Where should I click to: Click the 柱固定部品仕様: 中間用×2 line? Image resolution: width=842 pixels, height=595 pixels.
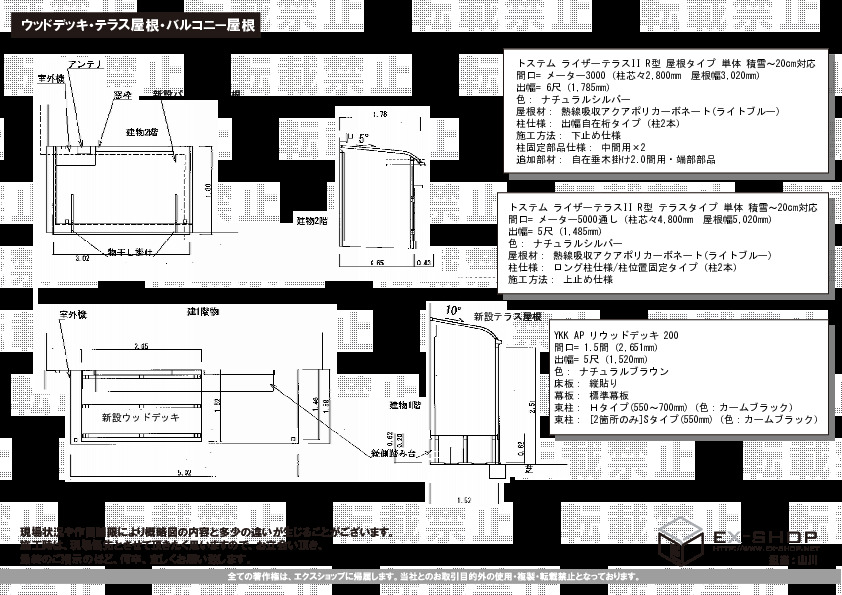coord(581,147)
